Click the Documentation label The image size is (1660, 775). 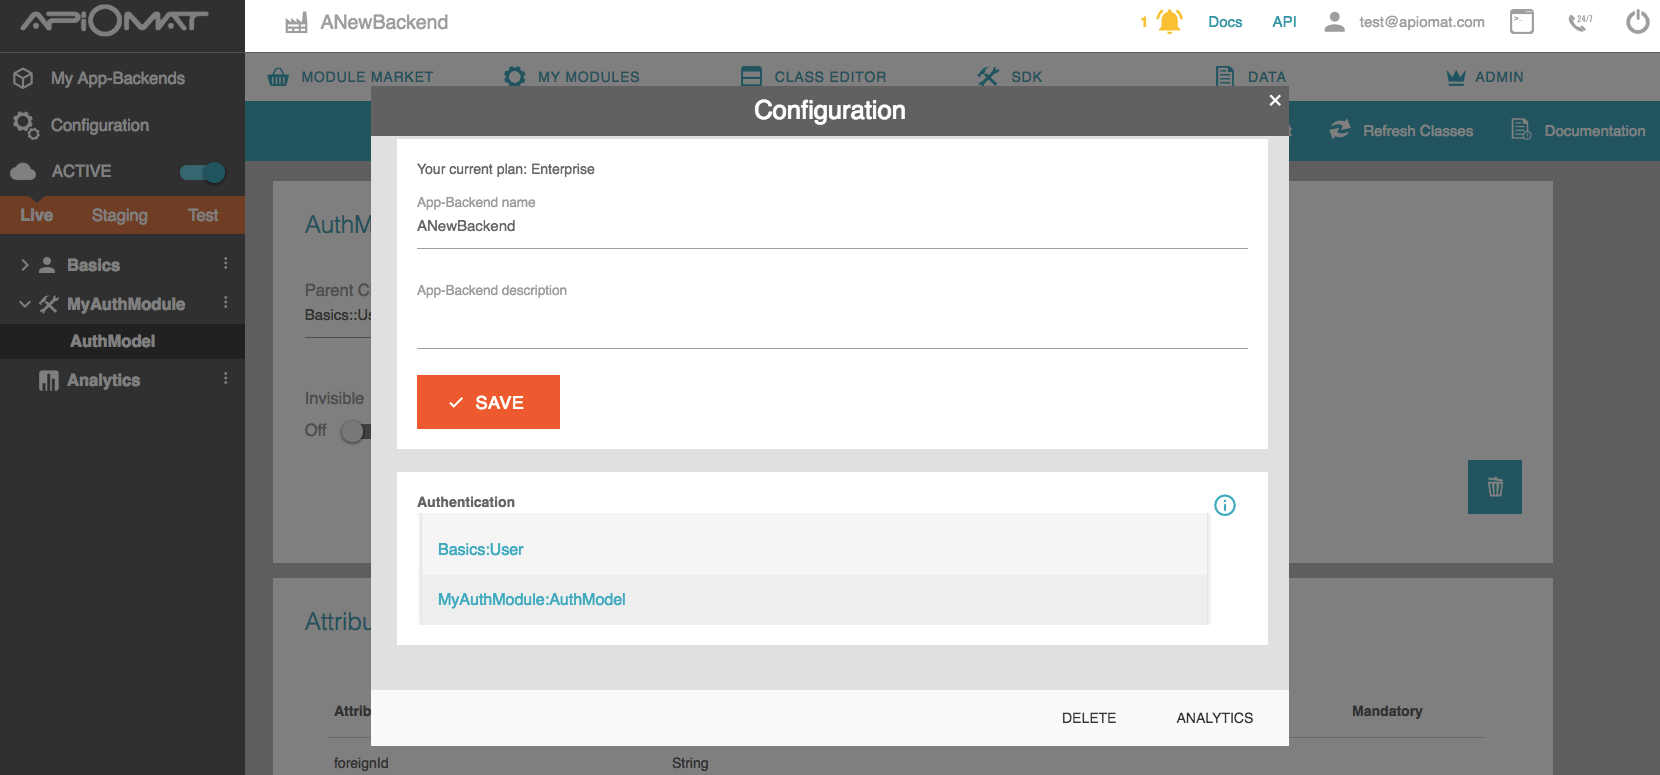point(1595,131)
